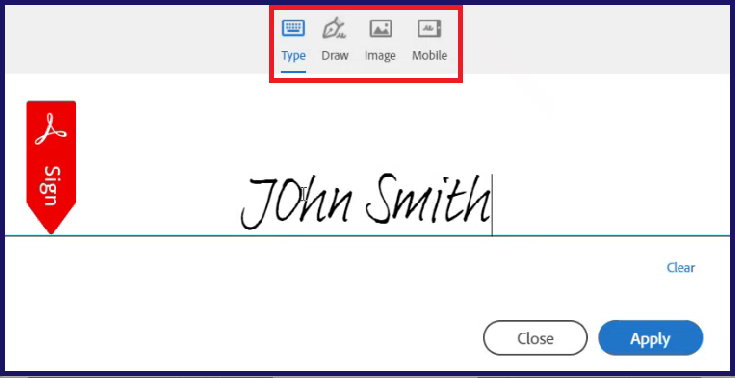The image size is (735, 378).
Task: Click the red Adobe Sign ribbon
Action: click(x=51, y=166)
